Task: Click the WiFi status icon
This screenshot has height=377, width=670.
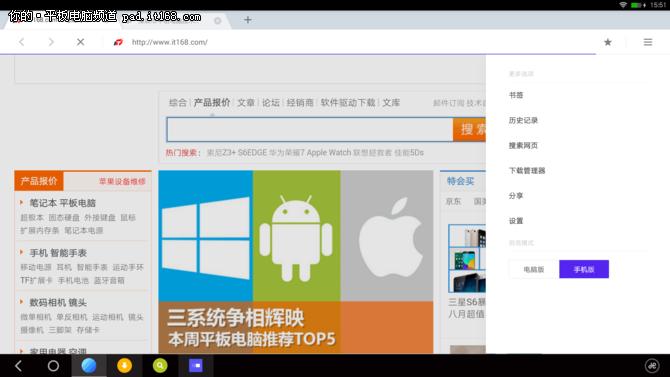Action: pos(623,5)
